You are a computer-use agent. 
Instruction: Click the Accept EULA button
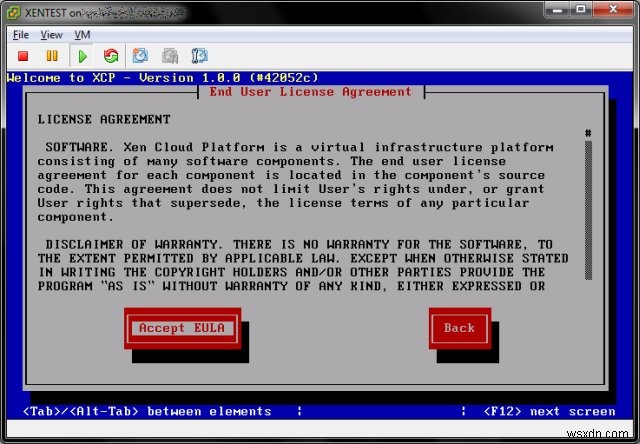182,329
